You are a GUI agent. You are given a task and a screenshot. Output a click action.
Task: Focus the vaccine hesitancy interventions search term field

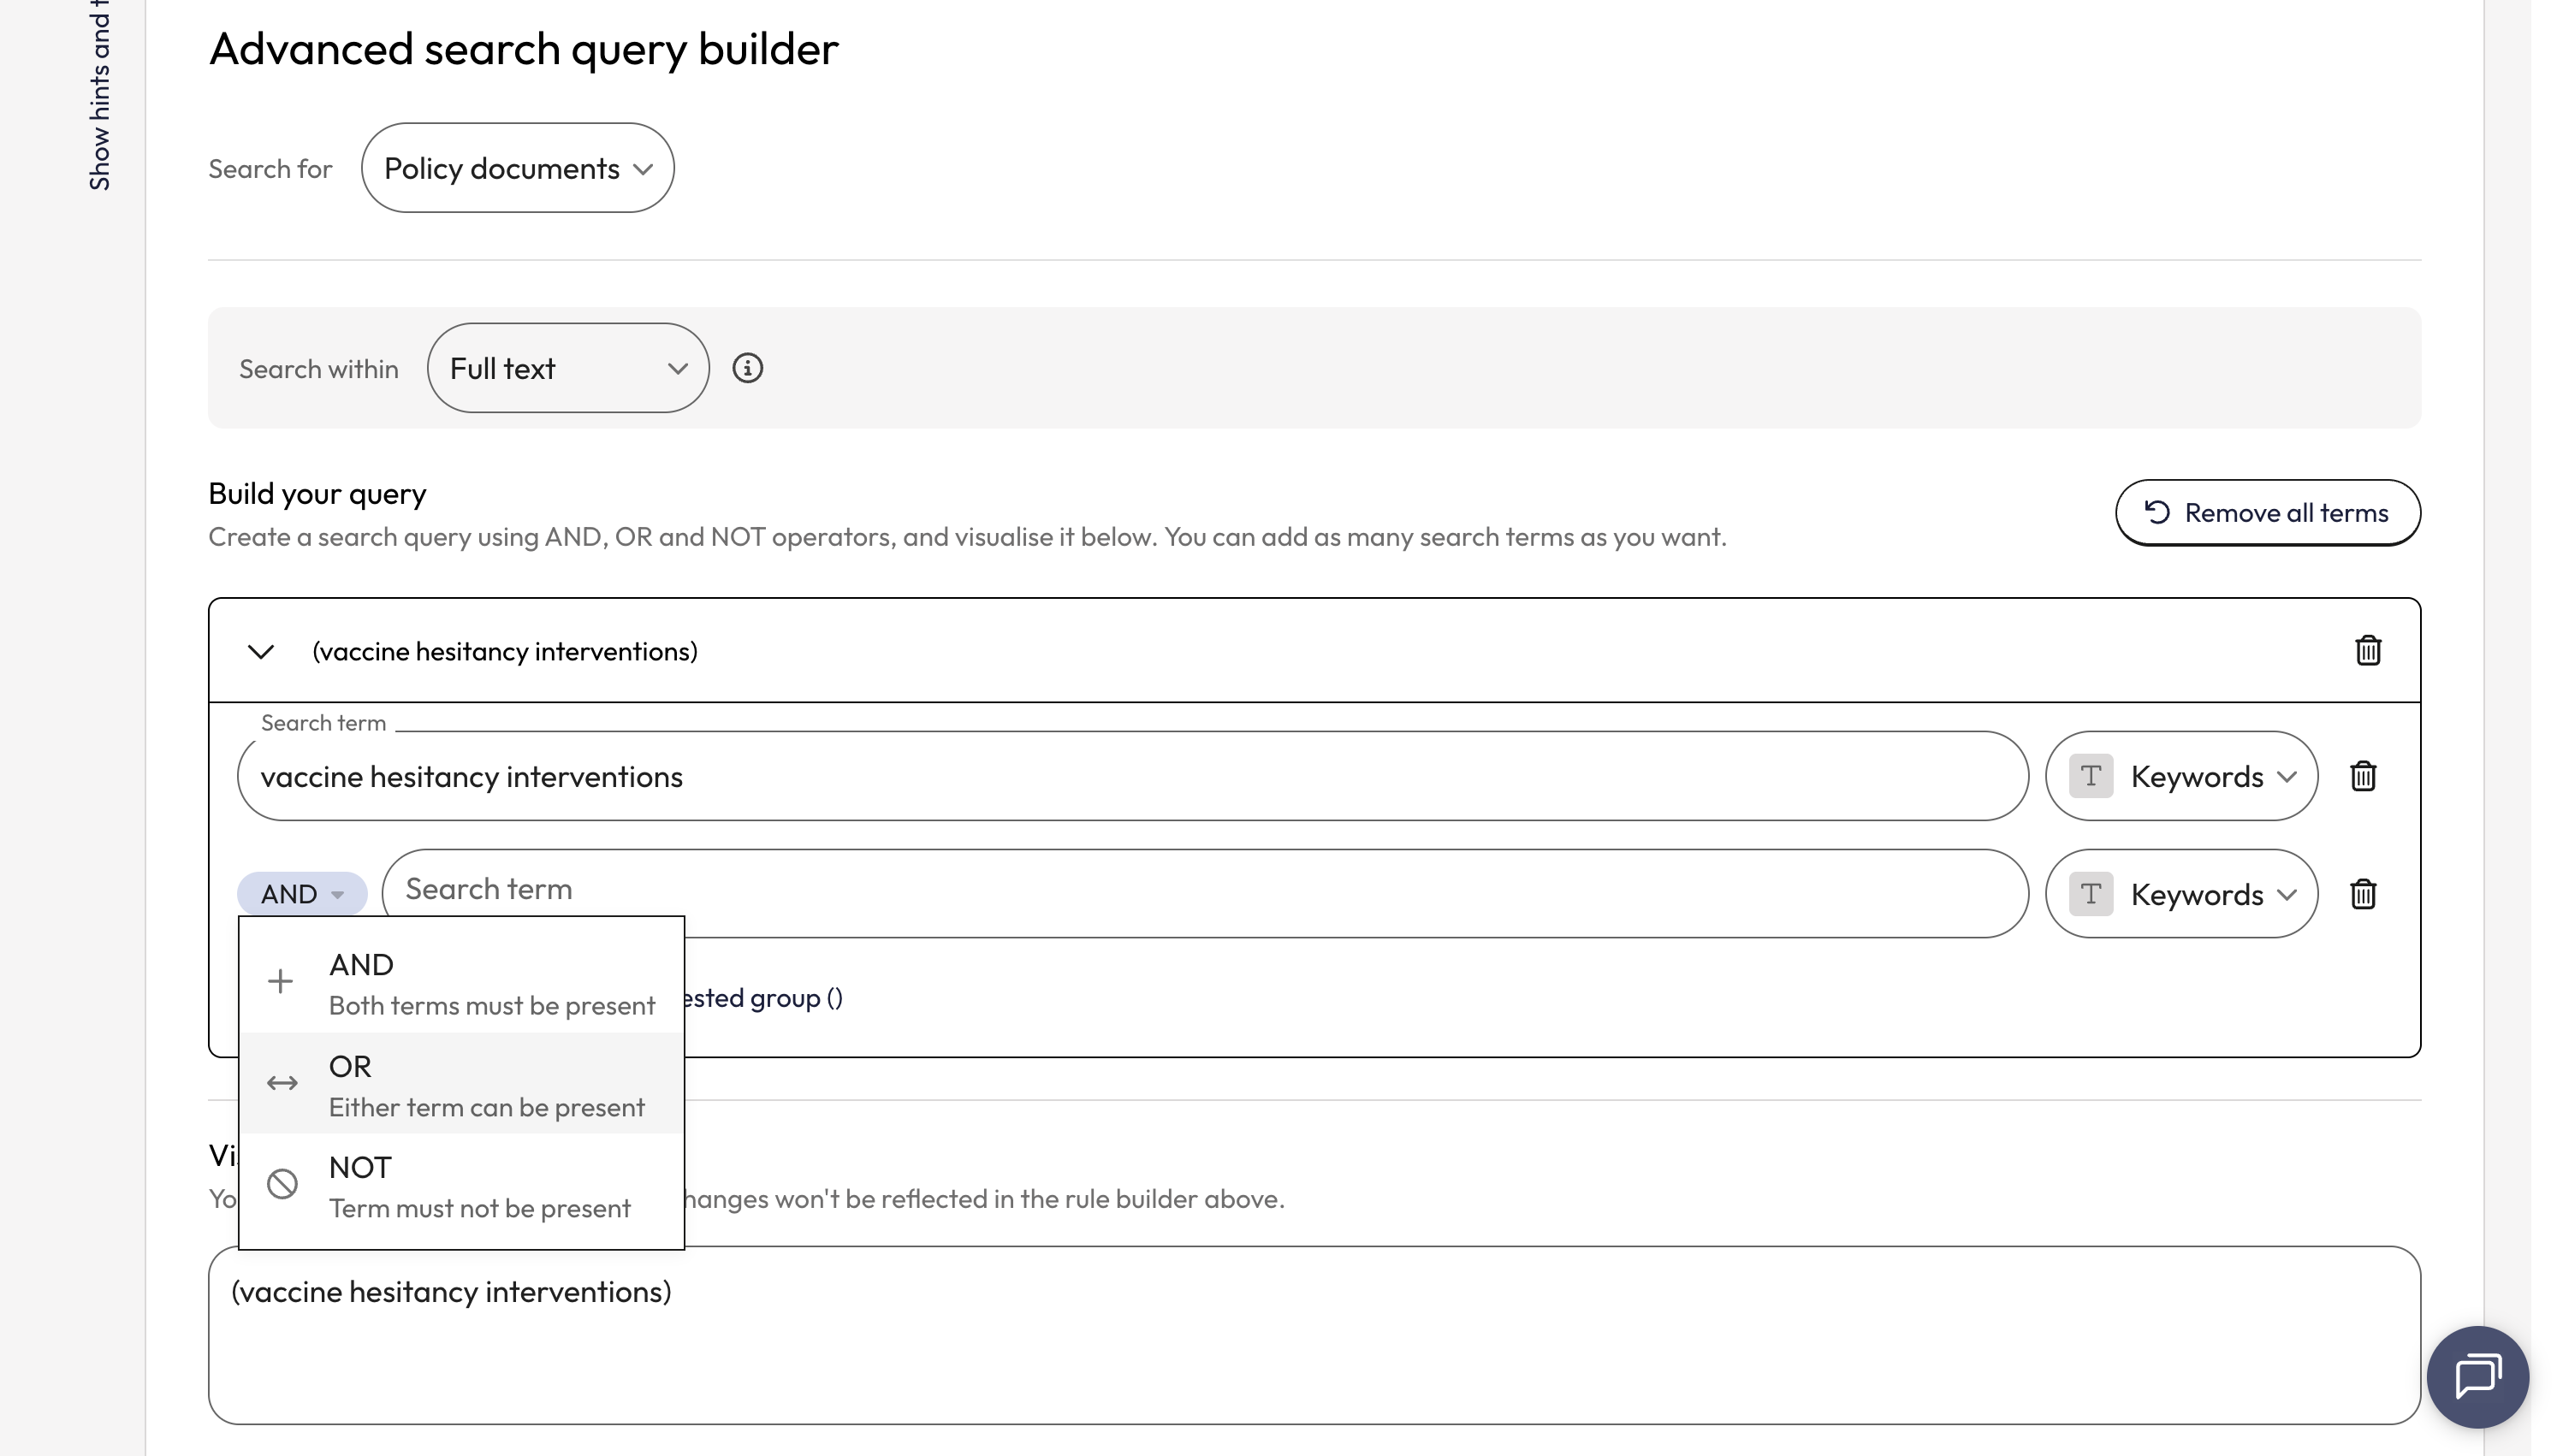(1132, 776)
